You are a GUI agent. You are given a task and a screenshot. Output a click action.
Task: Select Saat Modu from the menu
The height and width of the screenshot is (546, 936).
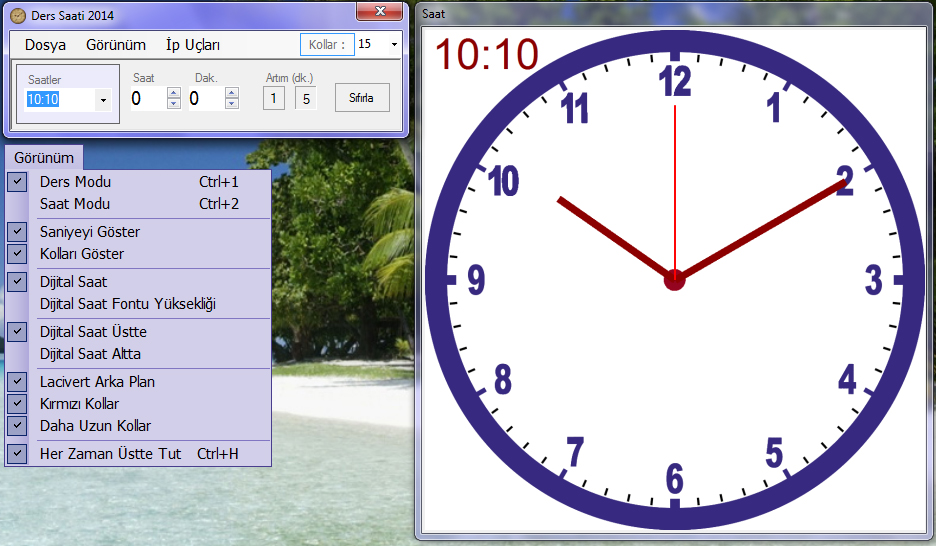tap(75, 204)
